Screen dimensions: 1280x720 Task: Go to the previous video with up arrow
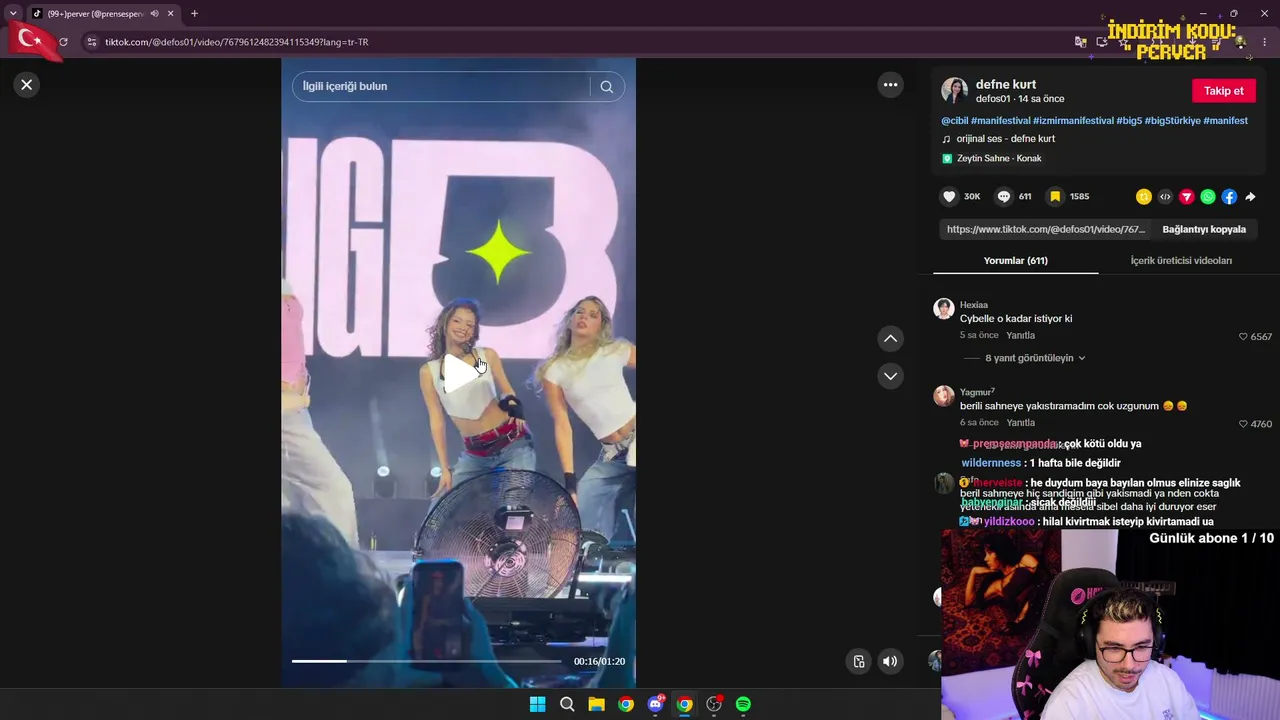coord(890,339)
